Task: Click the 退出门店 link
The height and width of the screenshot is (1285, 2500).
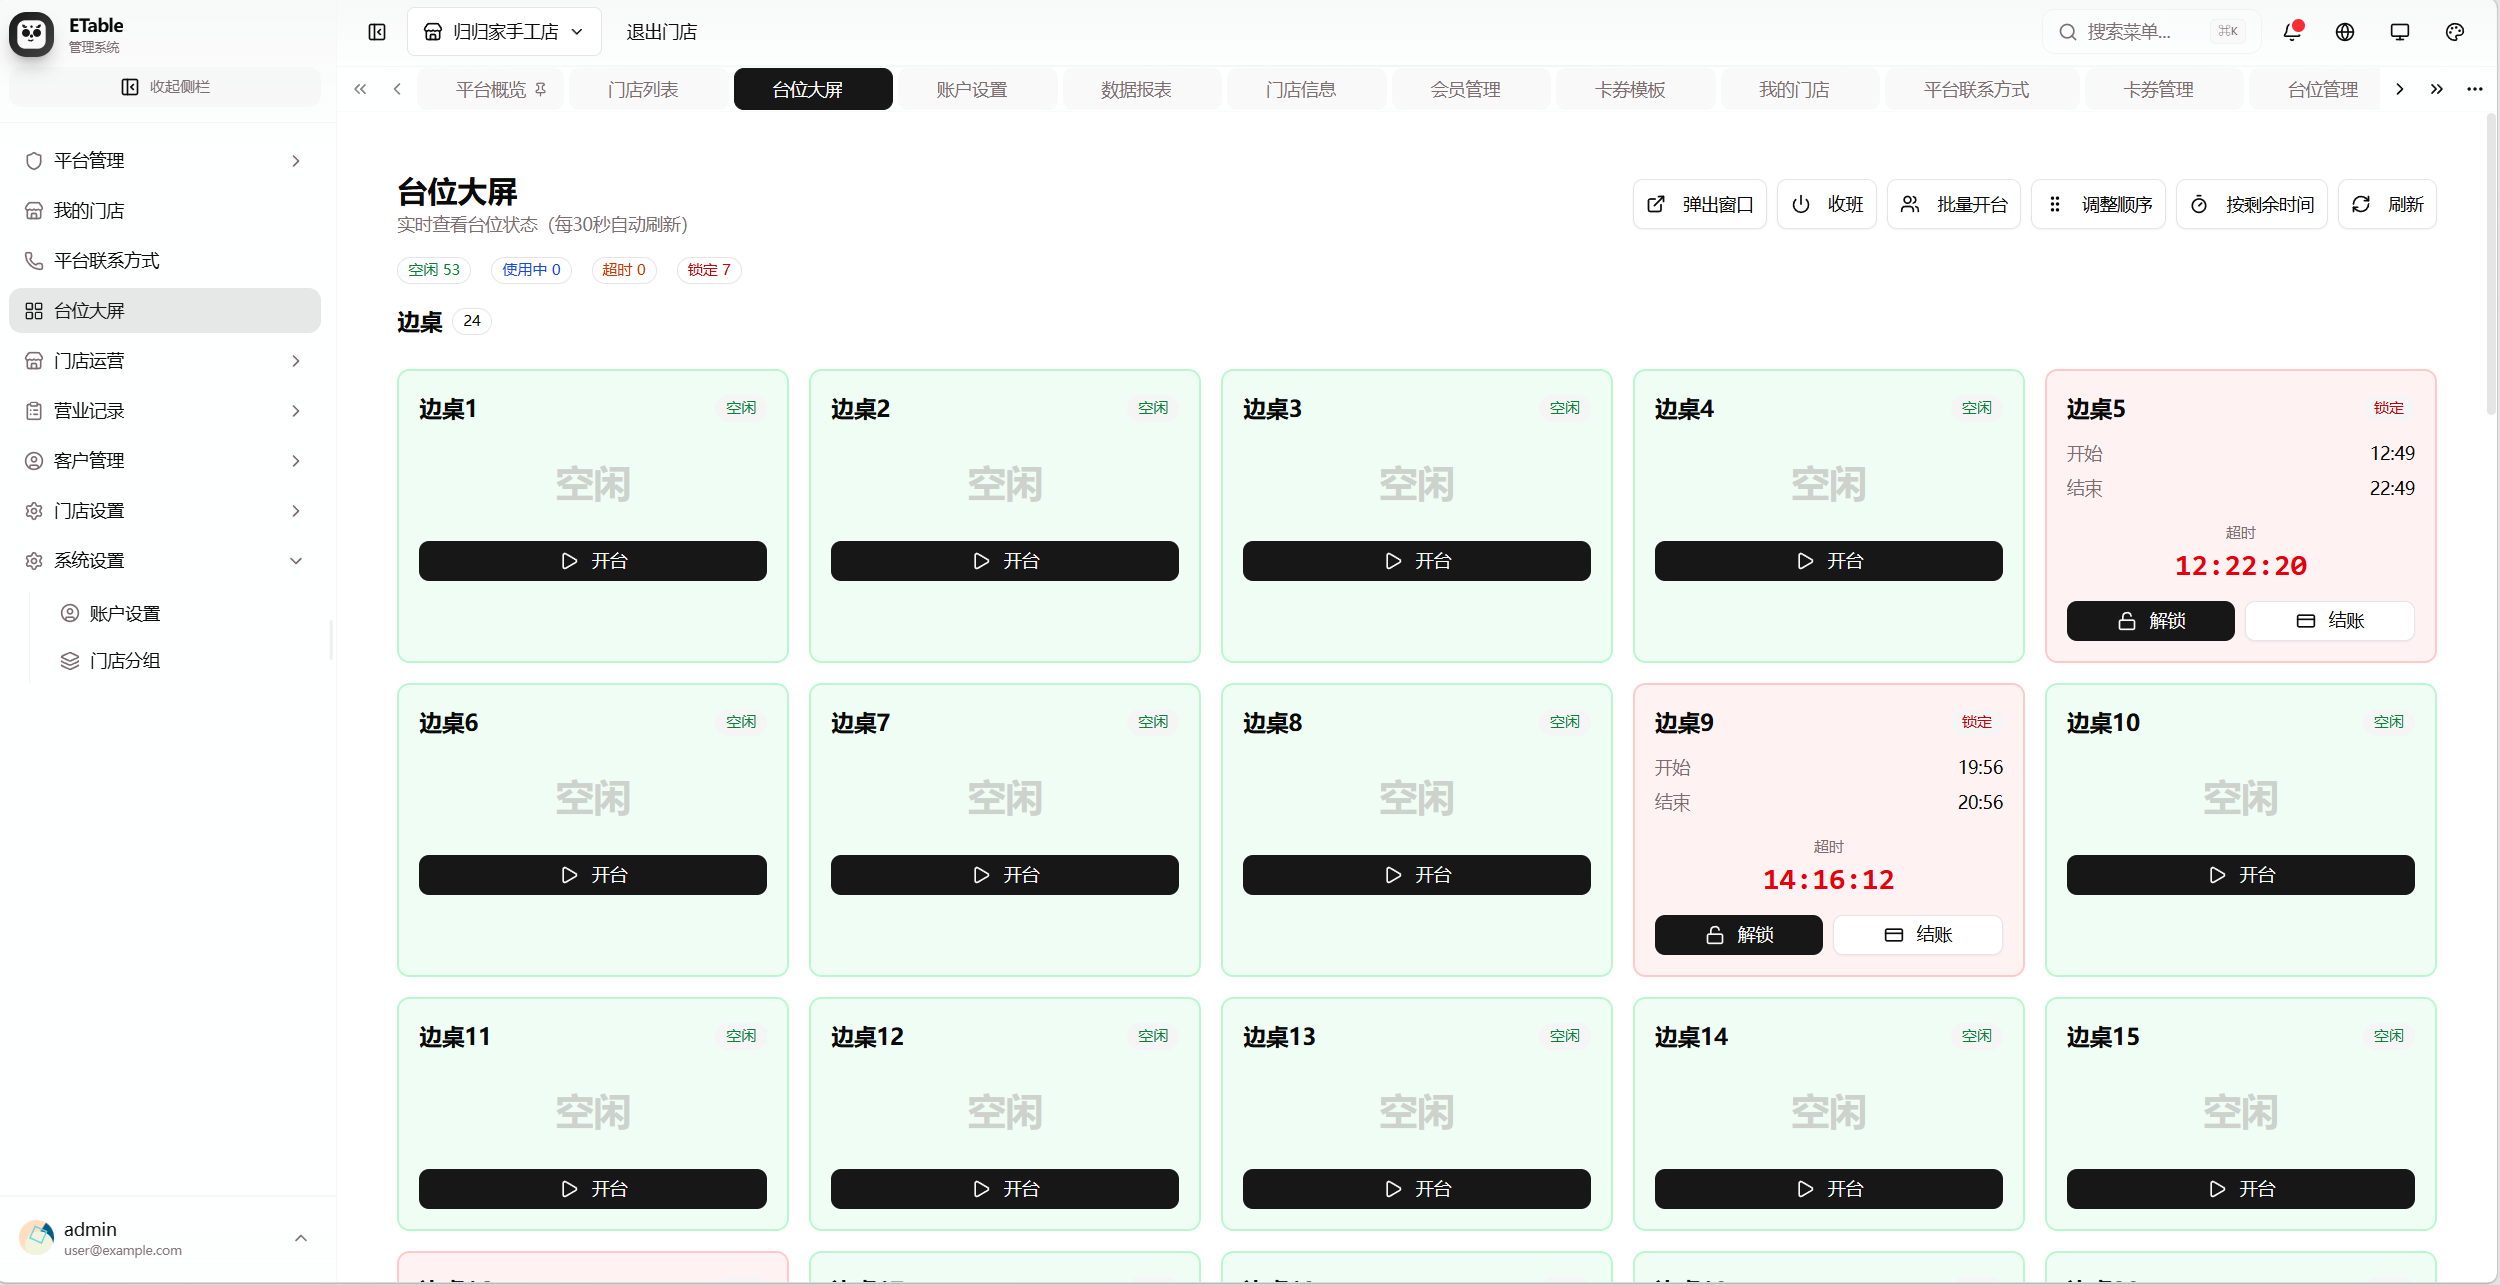Action: (662, 32)
